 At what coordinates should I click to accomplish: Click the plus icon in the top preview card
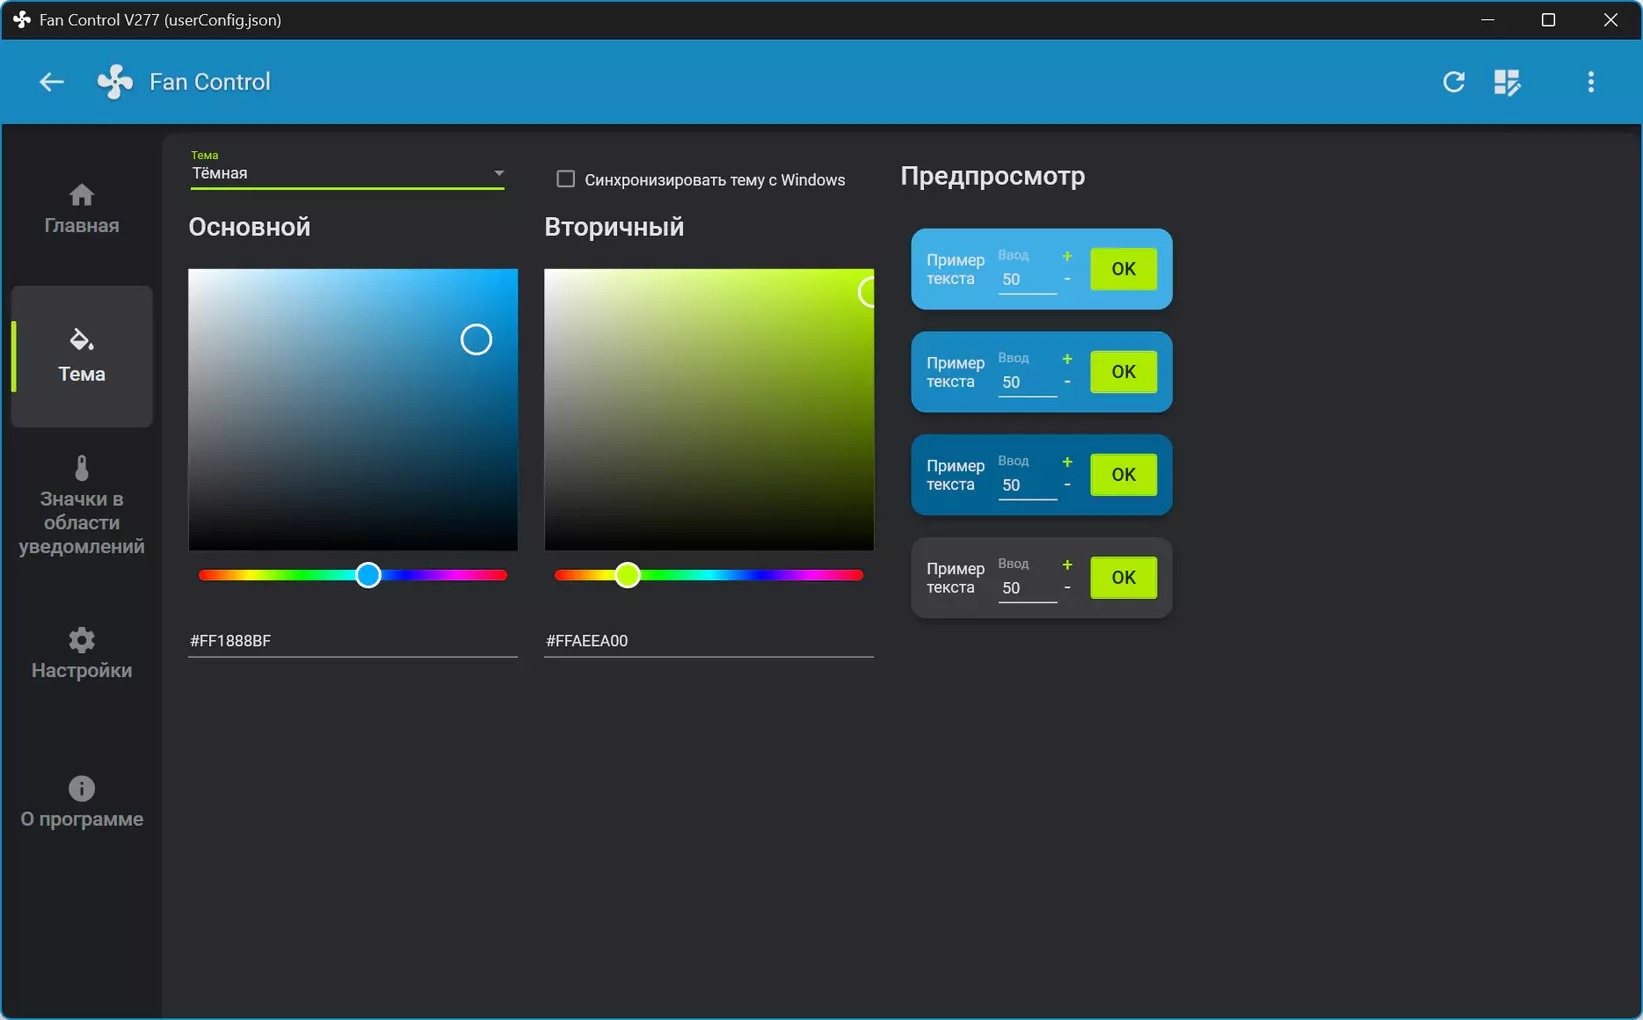(1067, 257)
